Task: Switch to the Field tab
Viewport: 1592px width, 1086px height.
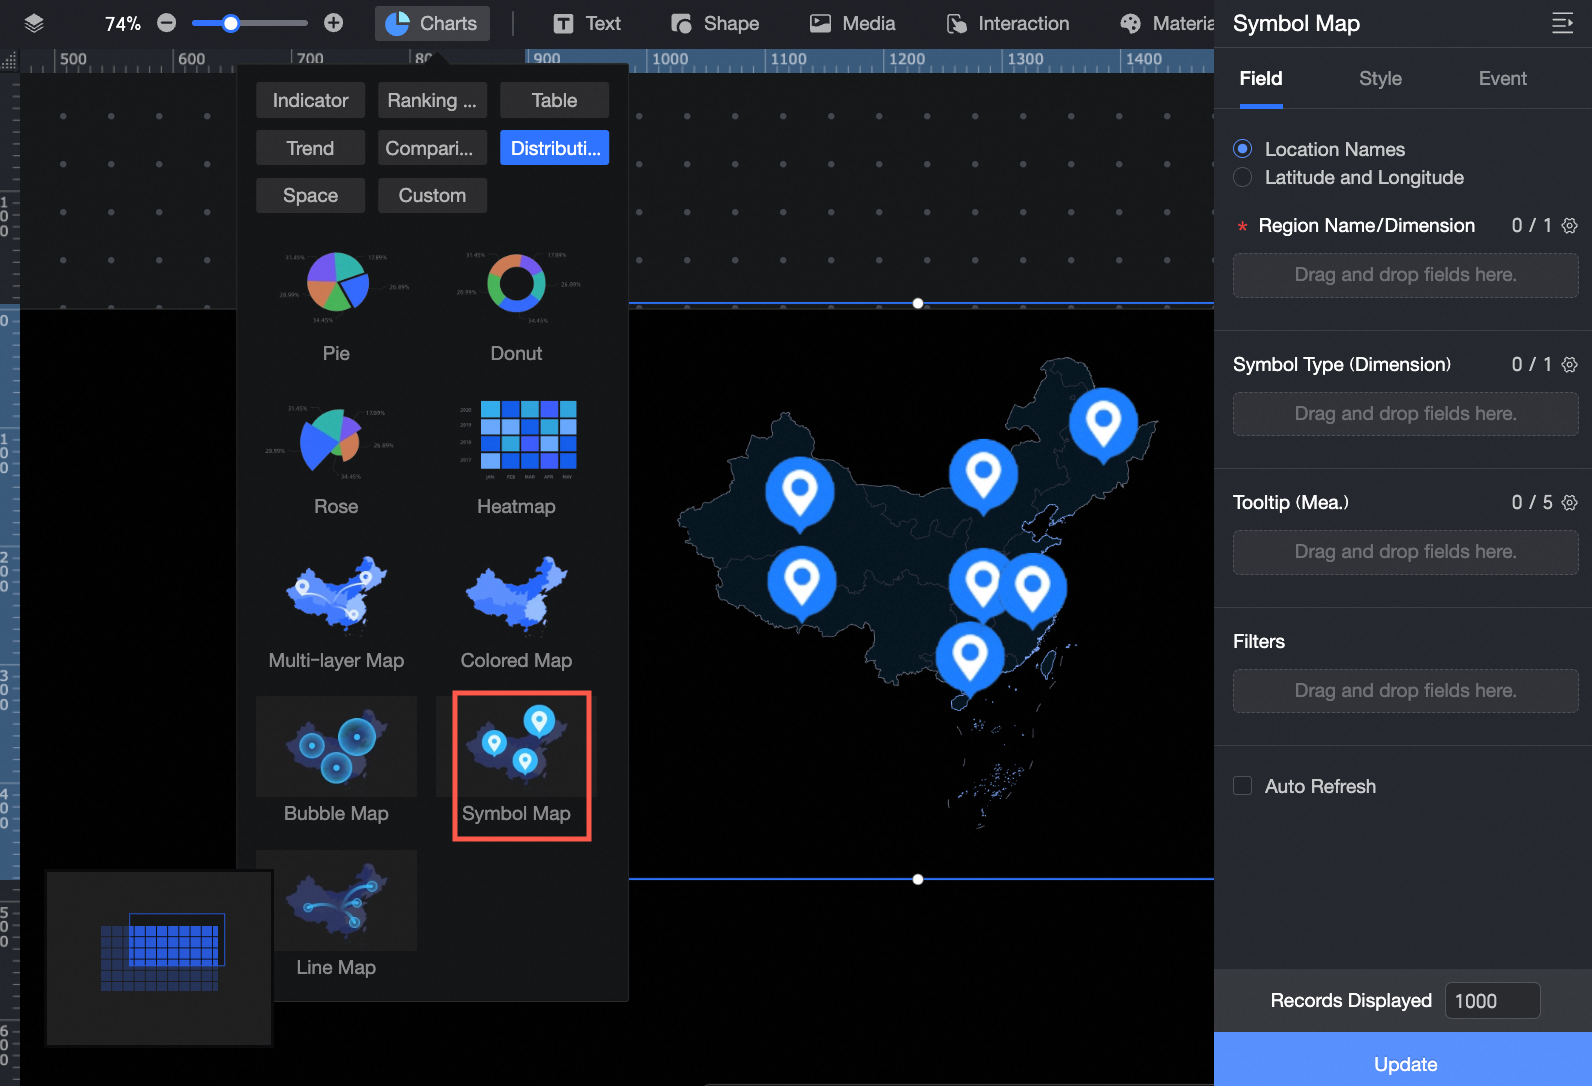Action: pos(1261,78)
